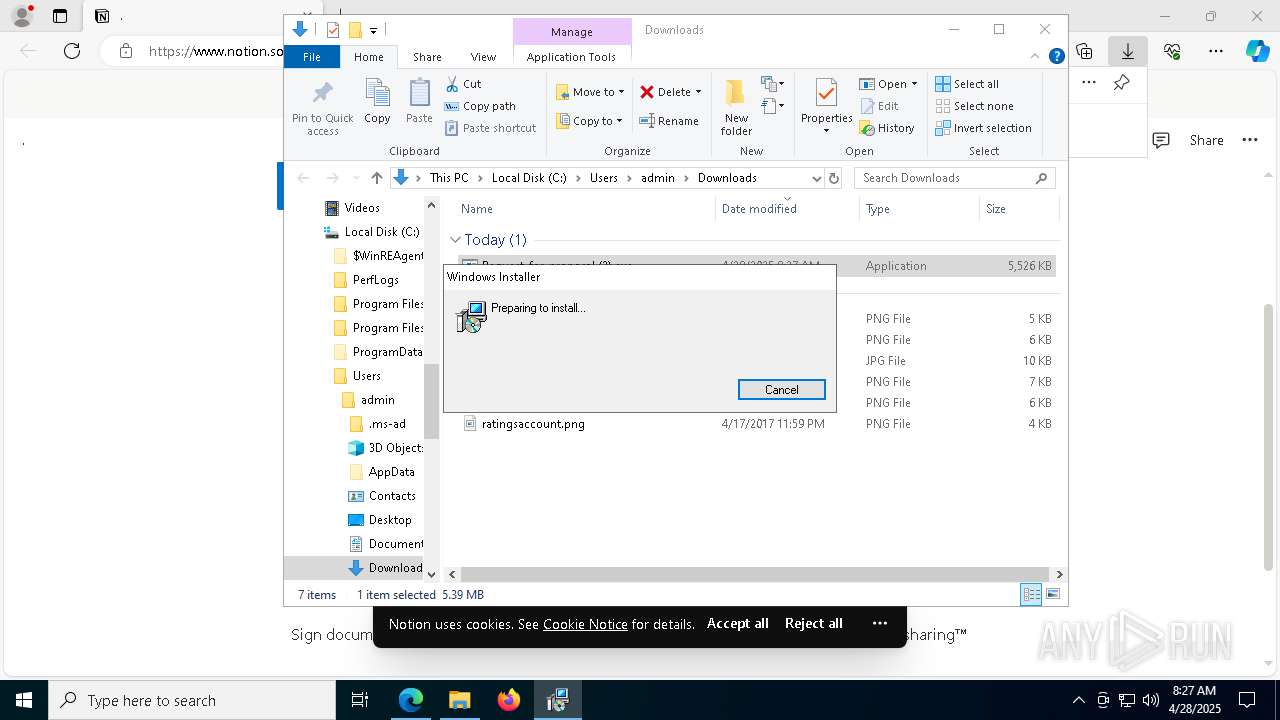Open recent locations dropdown arrow
This screenshot has height=720, width=1280.
[354, 178]
